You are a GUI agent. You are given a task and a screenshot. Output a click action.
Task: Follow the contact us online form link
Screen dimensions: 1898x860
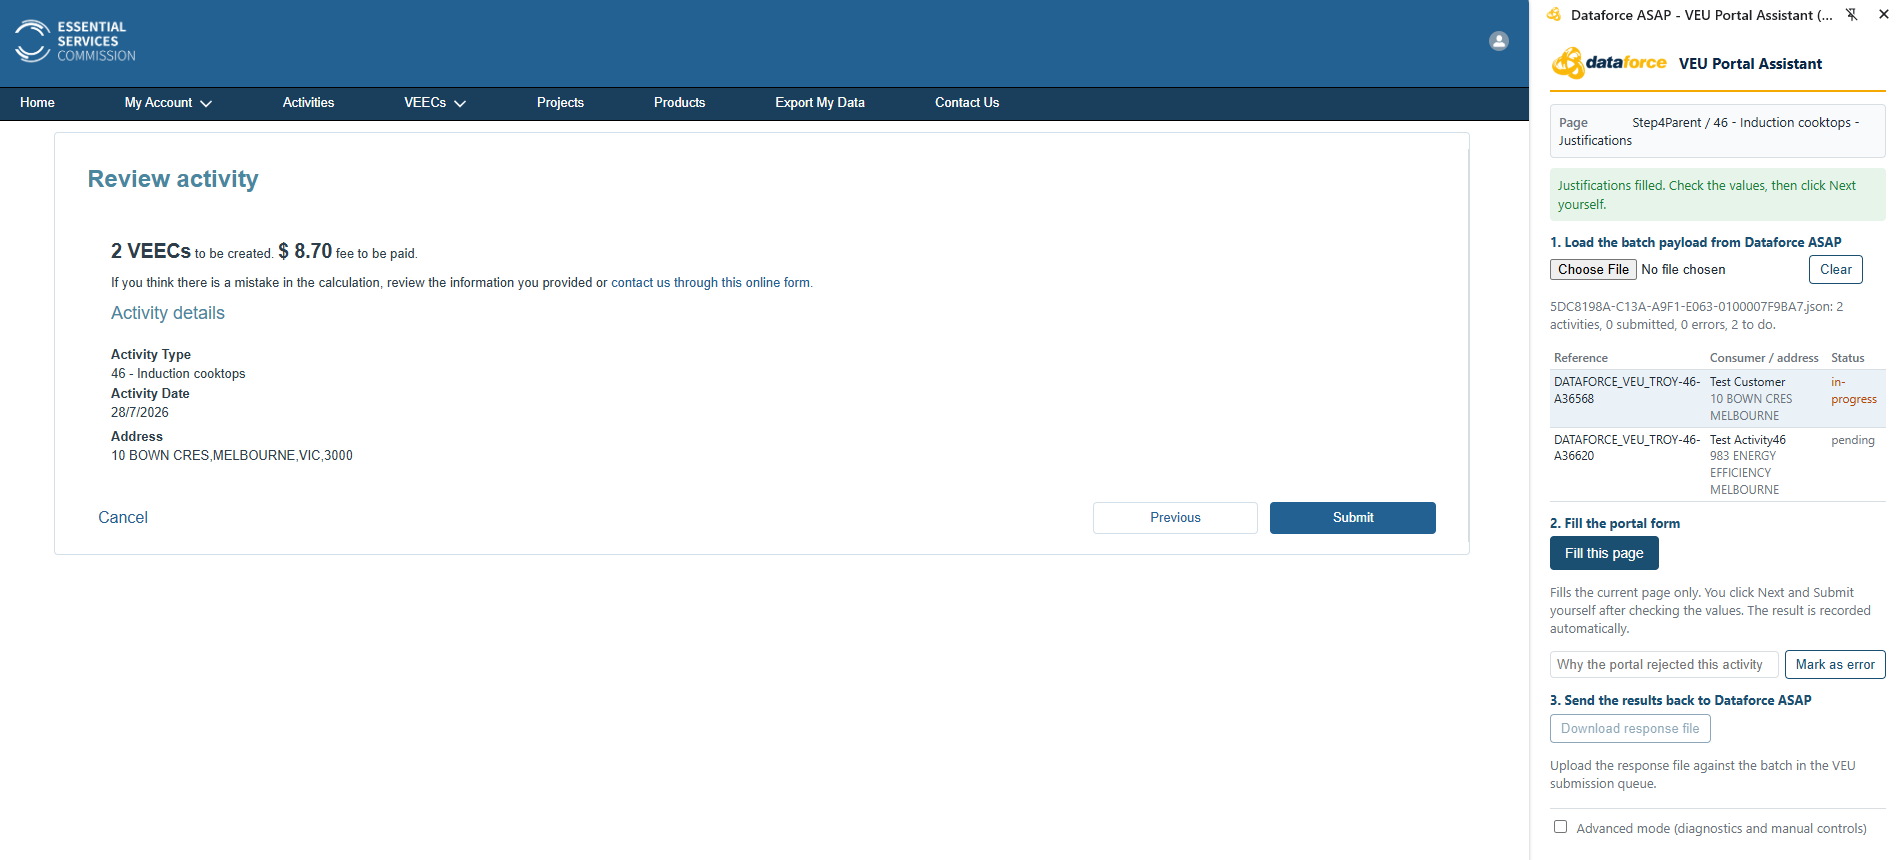[711, 283]
